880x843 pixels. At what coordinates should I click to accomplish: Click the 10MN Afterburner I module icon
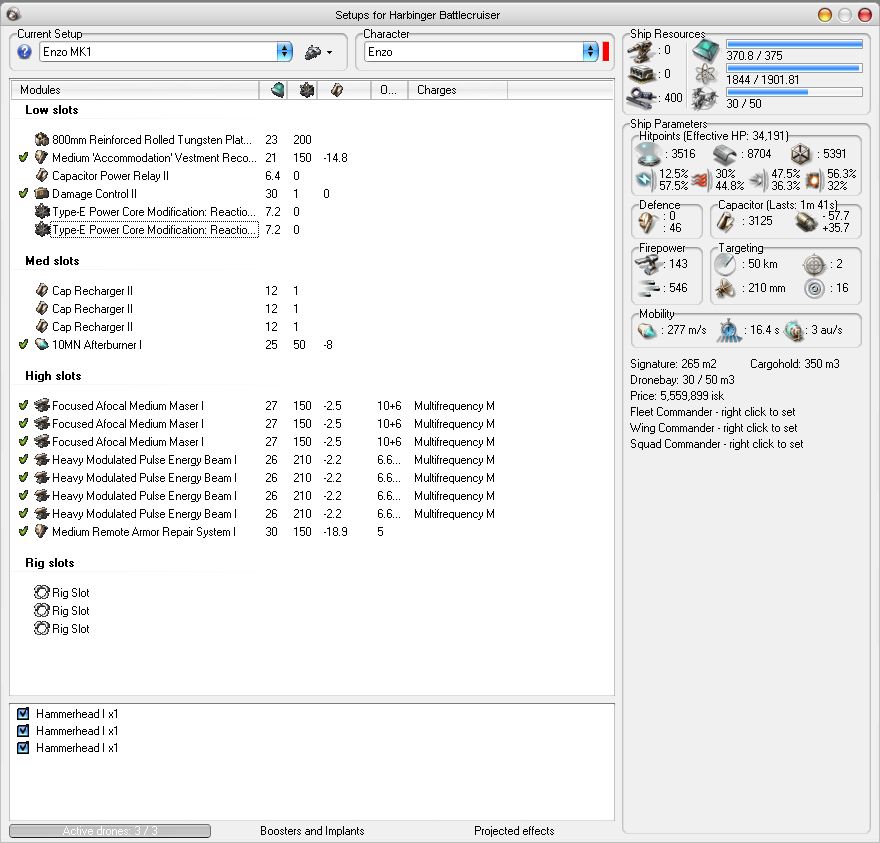click(42, 344)
